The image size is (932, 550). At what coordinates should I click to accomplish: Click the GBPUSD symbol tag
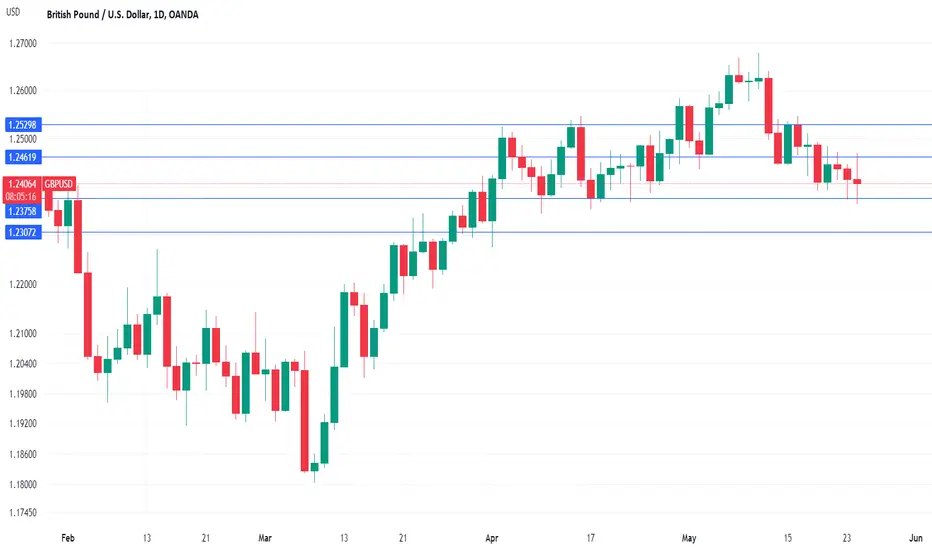point(59,184)
